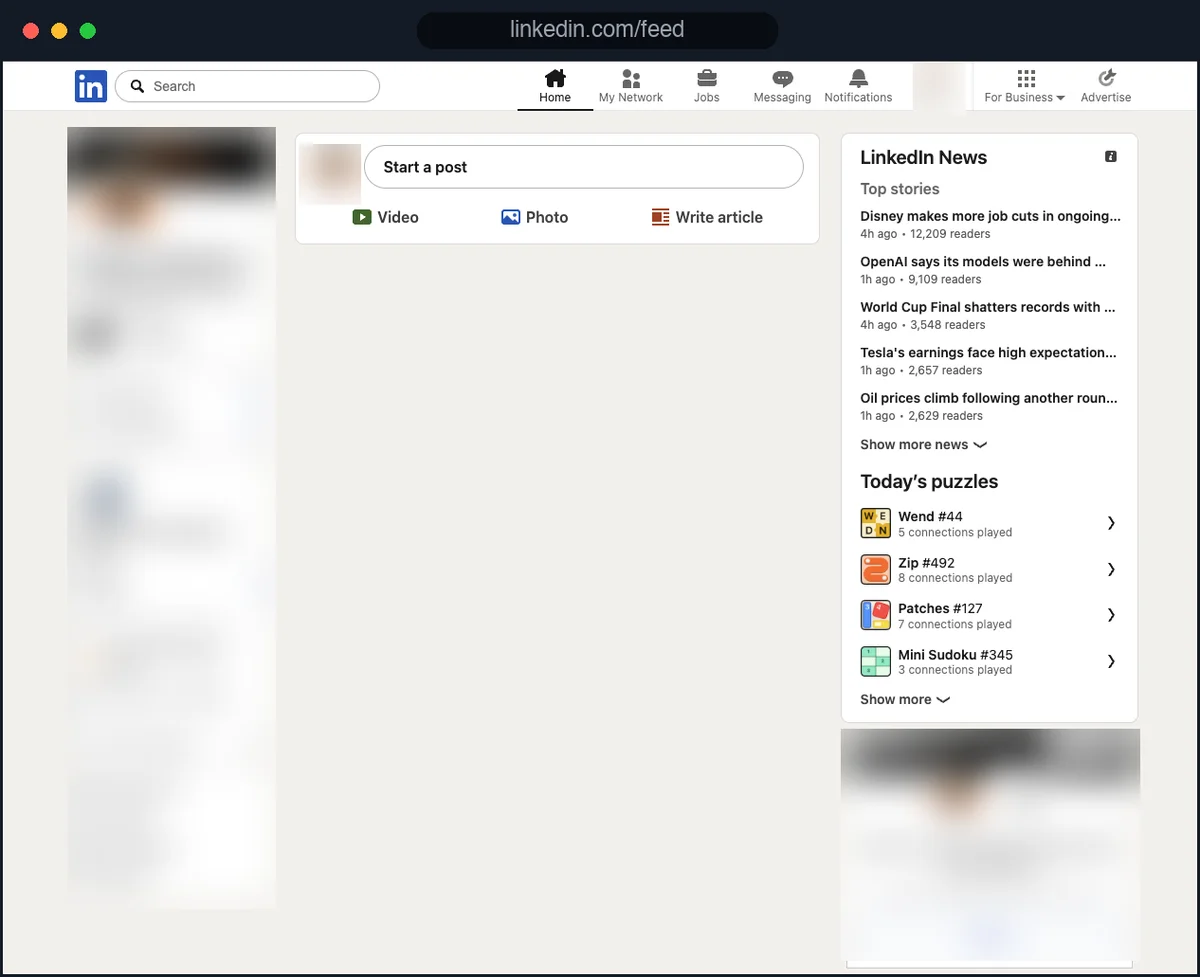Viewport: 1200px width, 977px height.
Task: Click the yellow minimize window button
Action: pyautogui.click(x=59, y=30)
